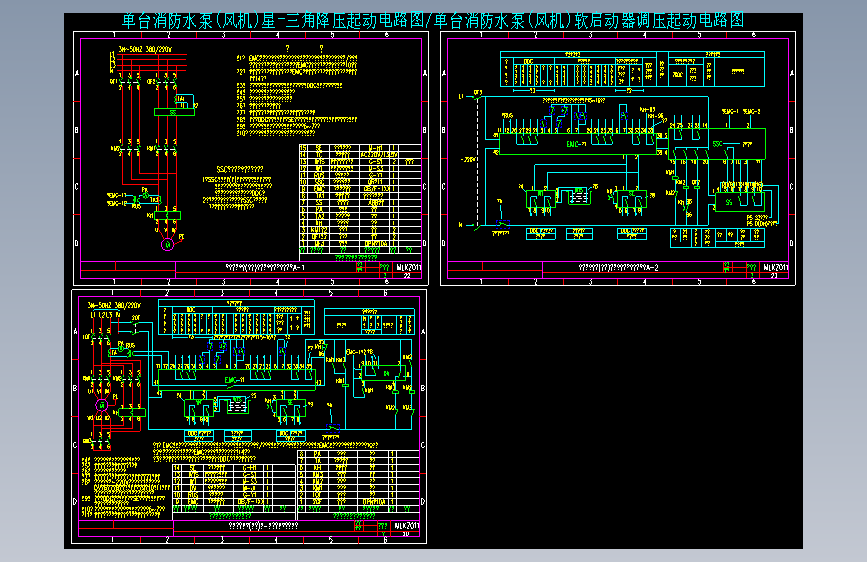Click the green SS soft-starter box in the top-left sheet
The height and width of the screenshot is (562, 867).
(x=174, y=112)
